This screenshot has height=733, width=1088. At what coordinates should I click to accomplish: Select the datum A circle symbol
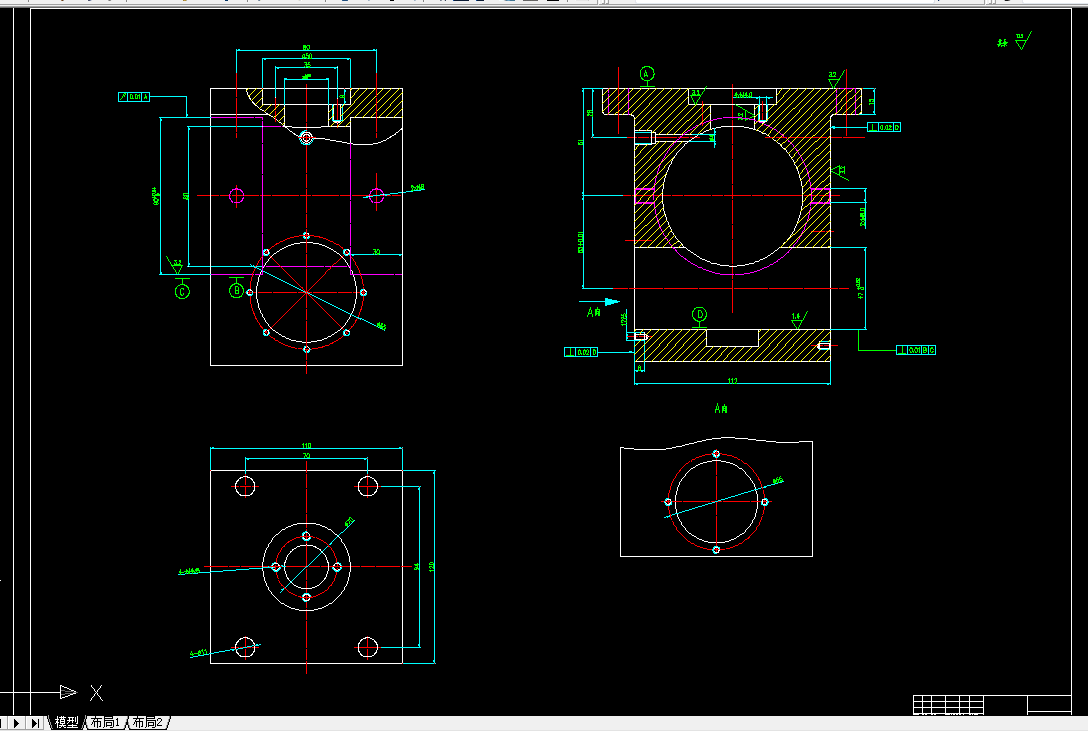point(647,74)
